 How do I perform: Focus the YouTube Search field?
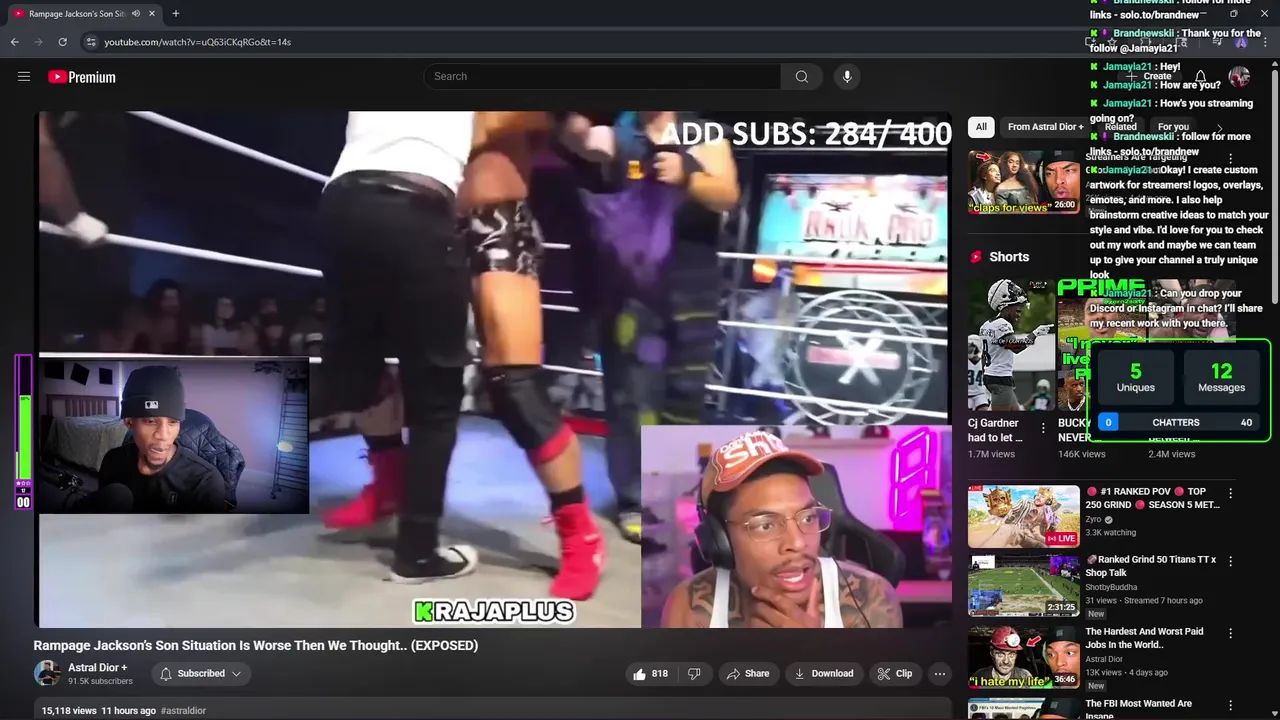click(x=602, y=76)
